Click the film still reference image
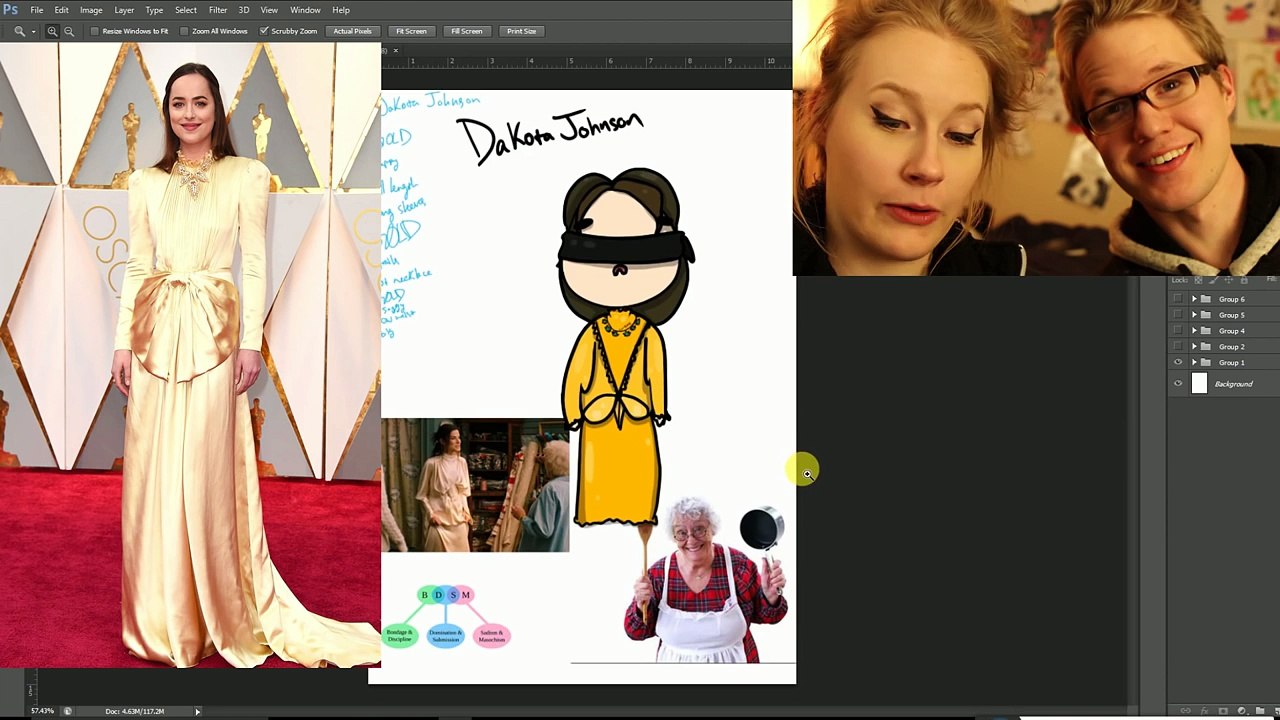The height and width of the screenshot is (720, 1280). pos(475,485)
